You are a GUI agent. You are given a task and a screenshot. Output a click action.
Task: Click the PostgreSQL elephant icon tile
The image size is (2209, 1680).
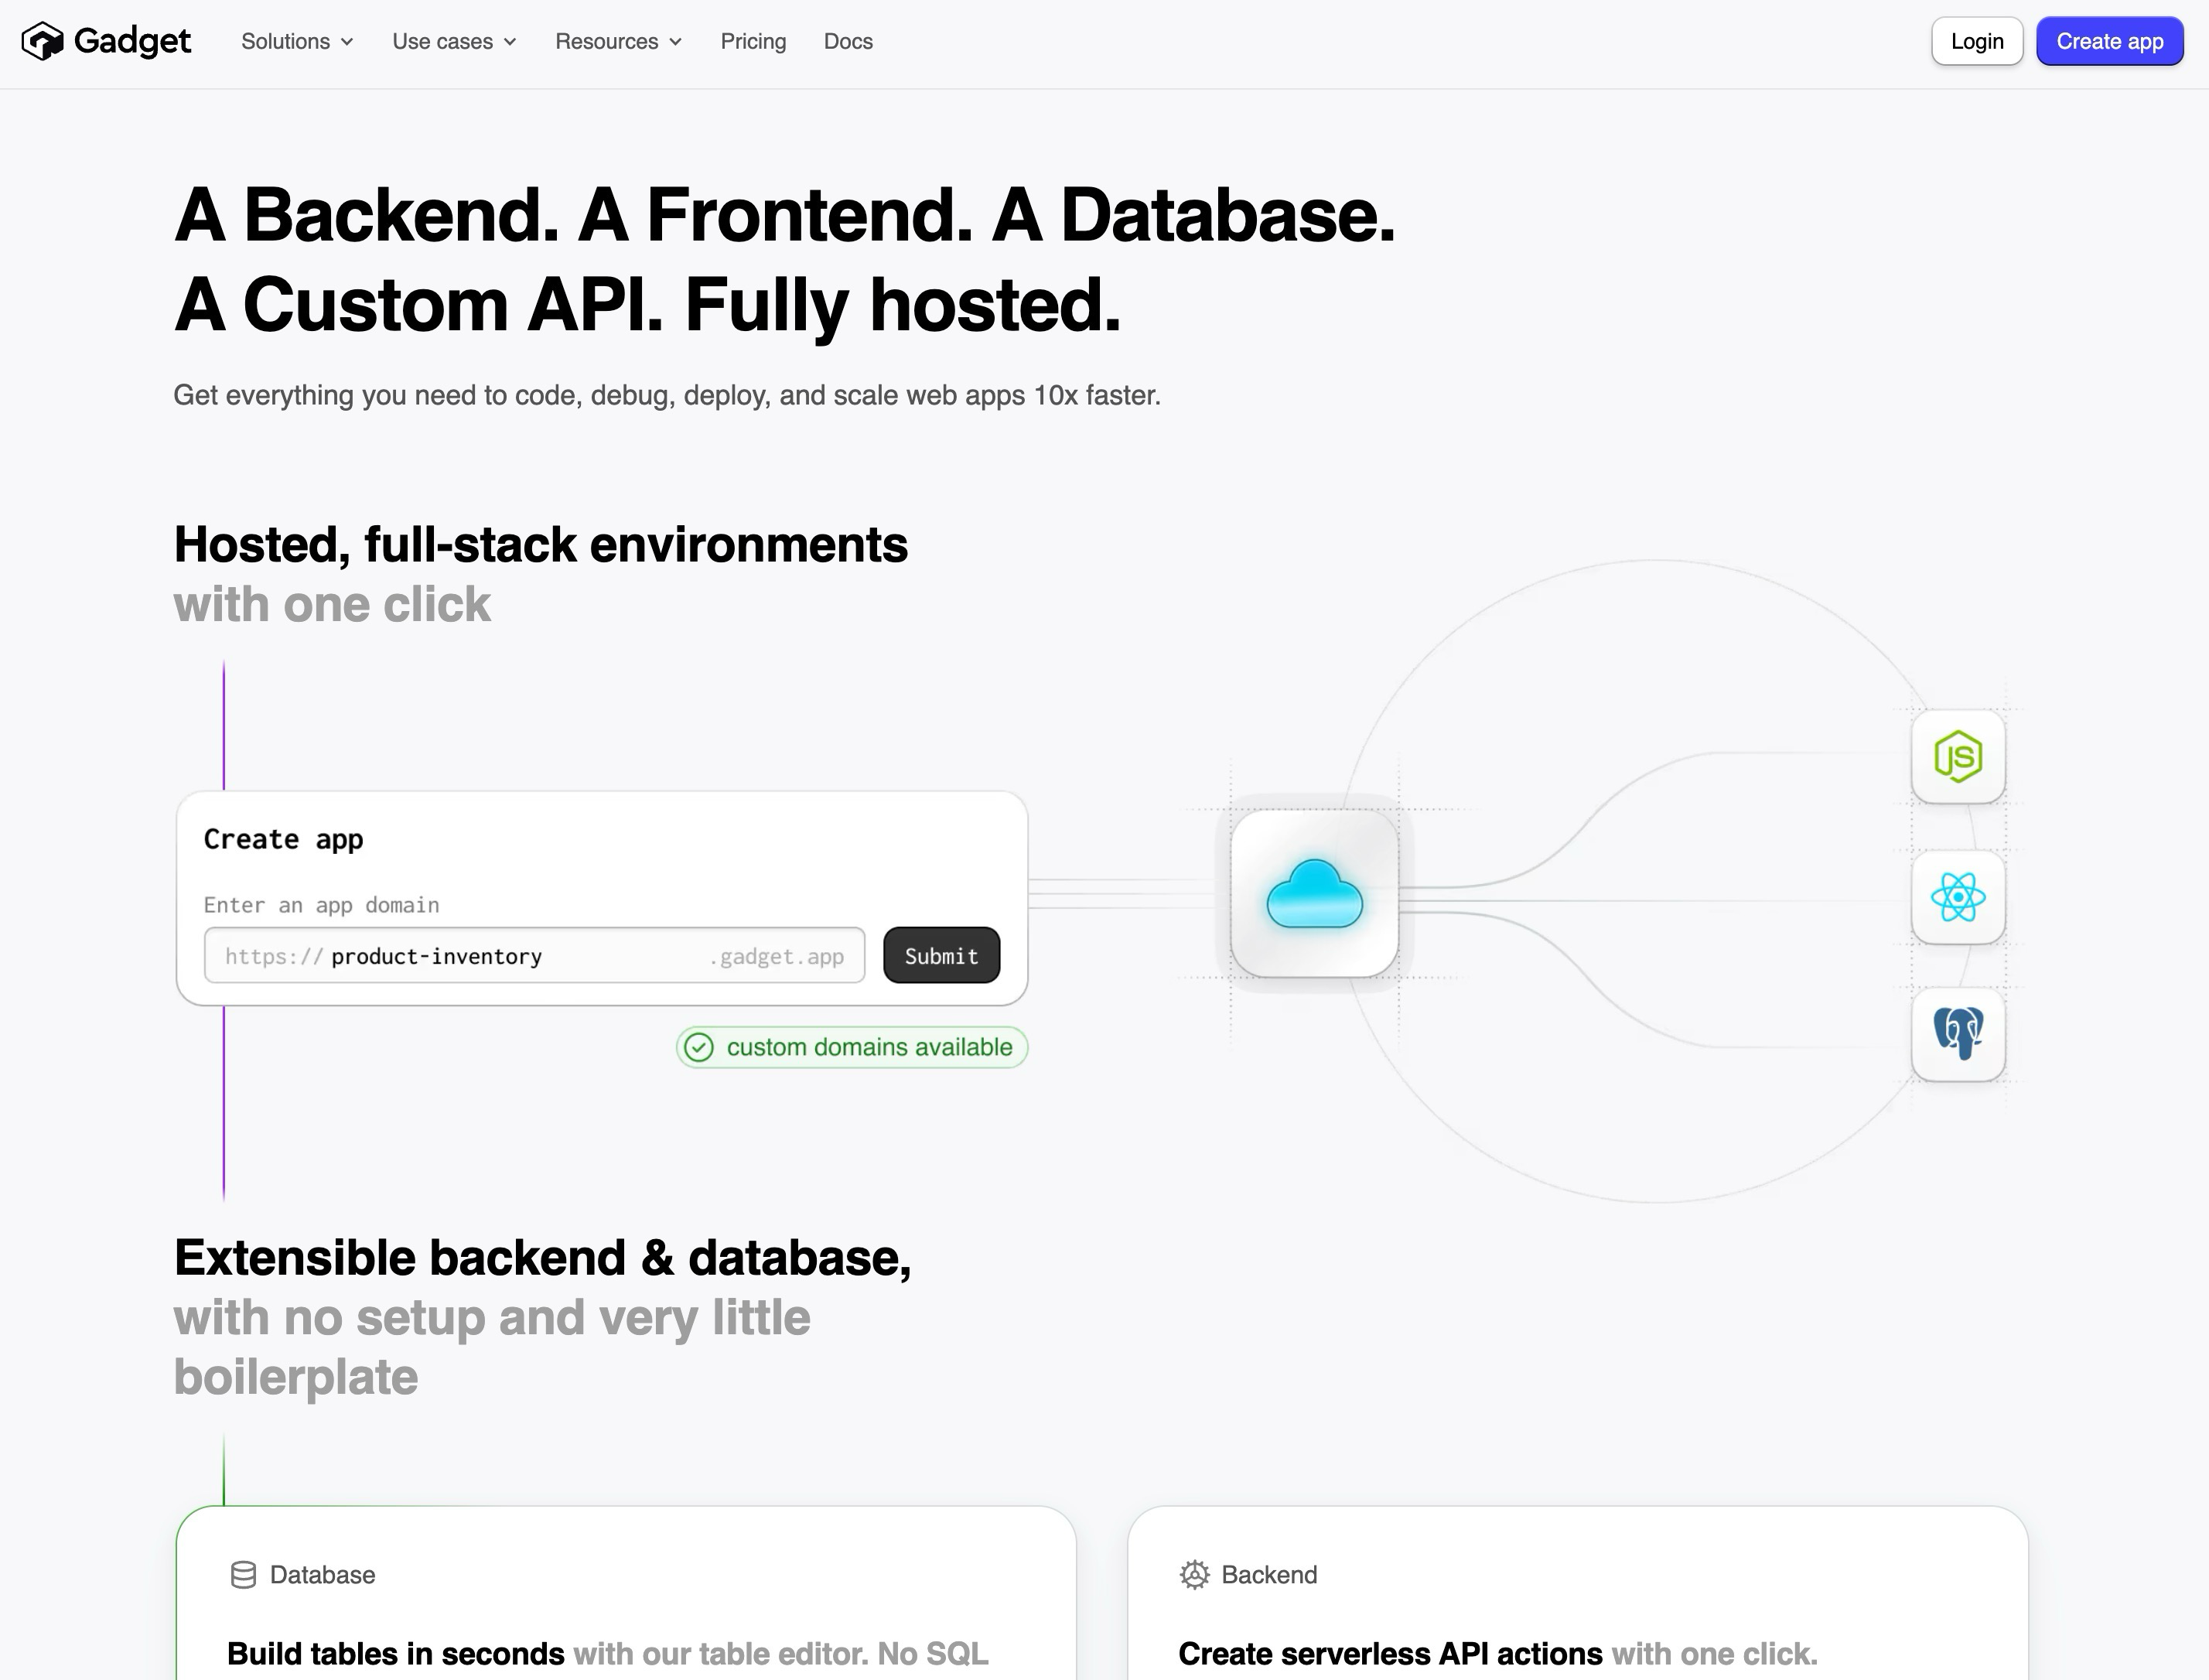tap(1957, 1034)
